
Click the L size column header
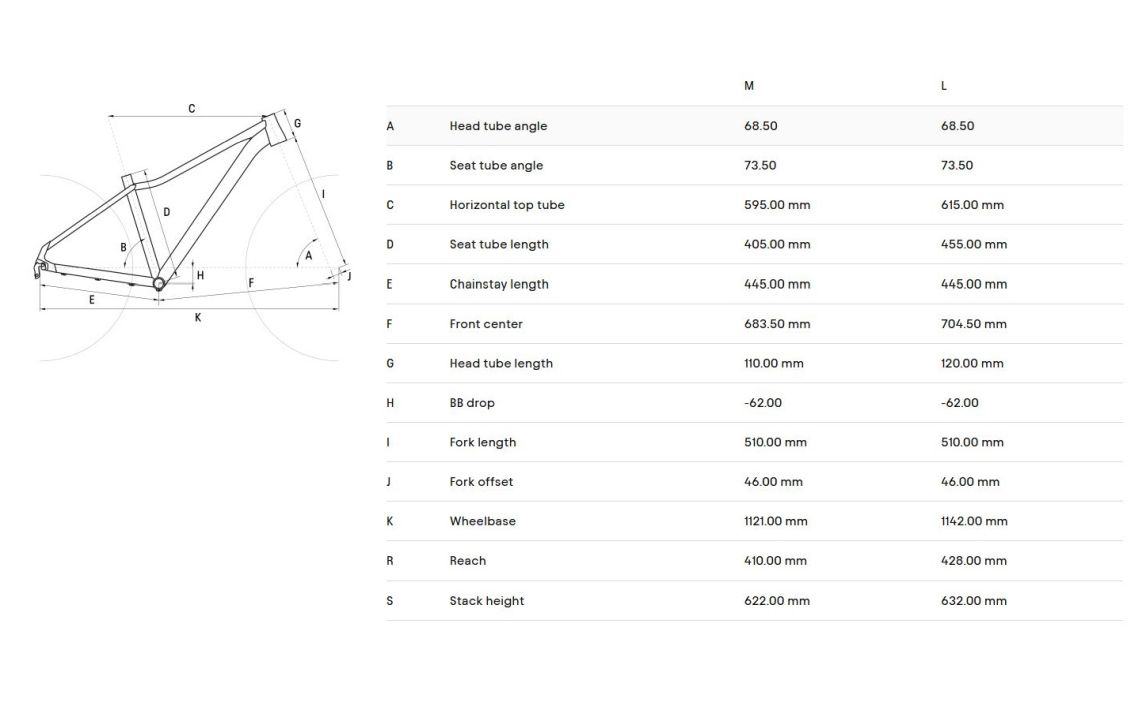tap(944, 86)
